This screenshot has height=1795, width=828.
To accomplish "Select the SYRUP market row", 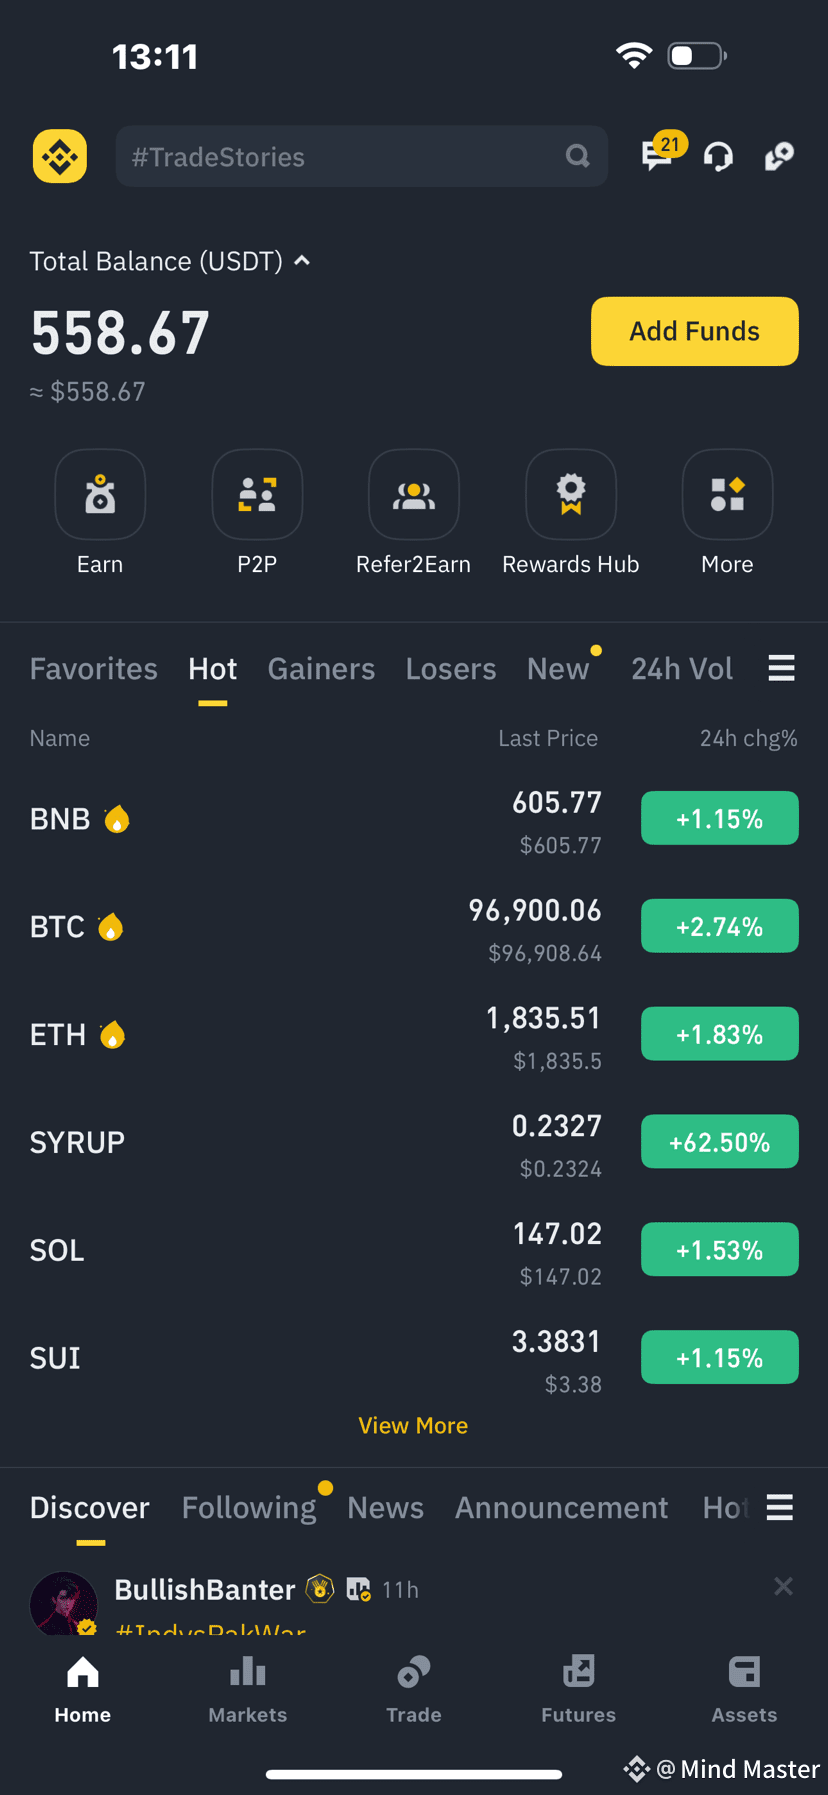I will pos(414,1142).
